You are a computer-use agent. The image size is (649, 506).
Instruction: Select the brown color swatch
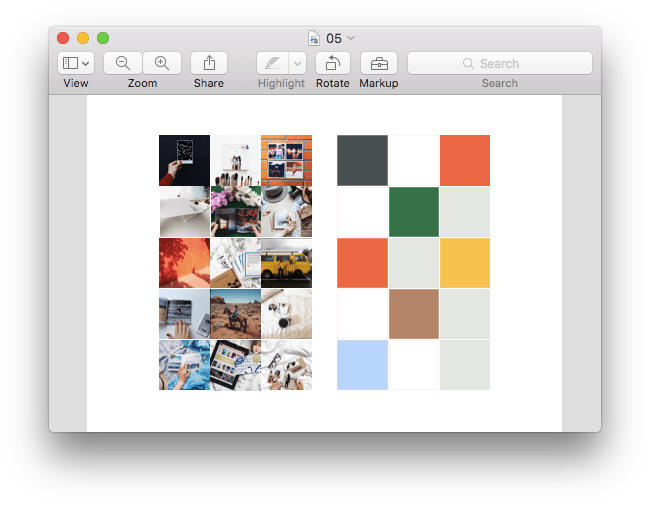pos(413,313)
